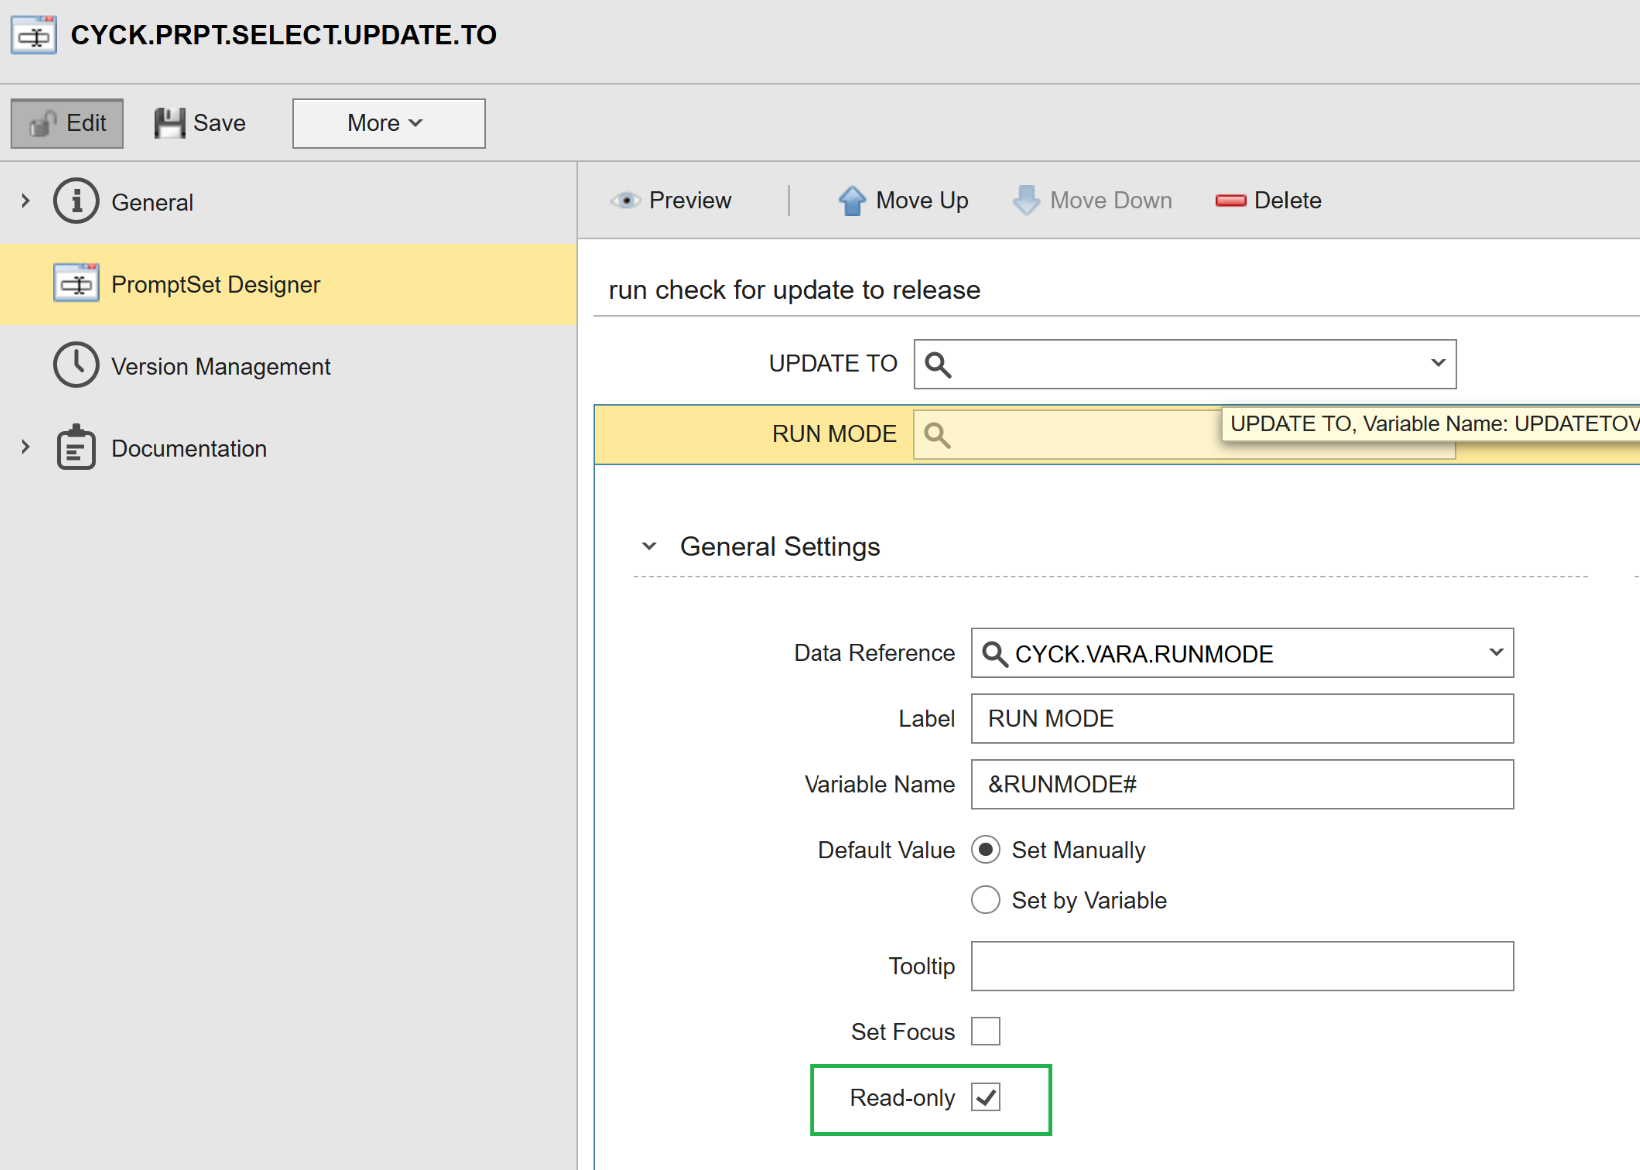1640x1170 pixels.
Task: Click the Save floppy disk icon
Action: (169, 123)
